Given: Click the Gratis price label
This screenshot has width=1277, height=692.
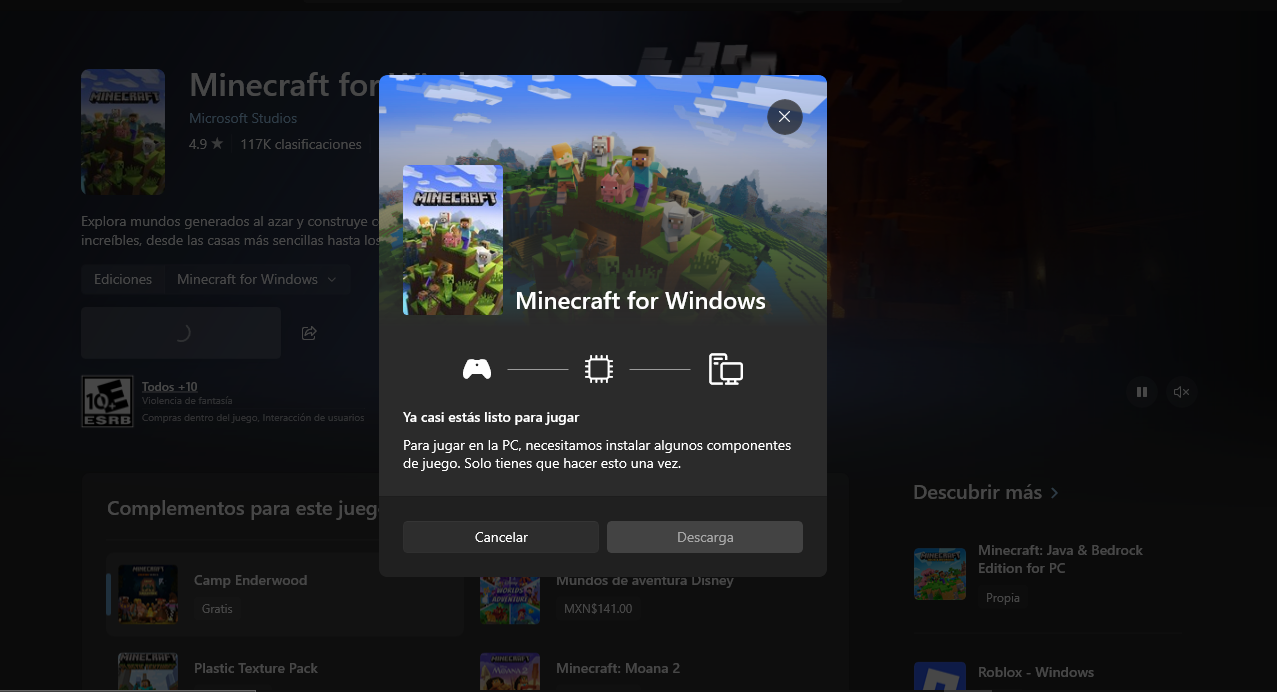Looking at the screenshot, I should (x=217, y=608).
